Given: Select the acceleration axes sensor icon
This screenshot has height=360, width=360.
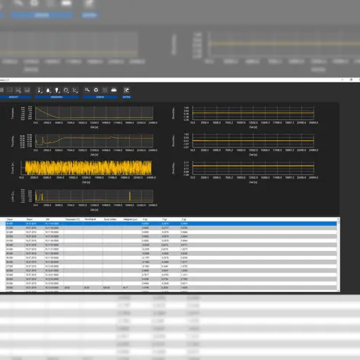Looking at the screenshot, I should coord(75,90).
